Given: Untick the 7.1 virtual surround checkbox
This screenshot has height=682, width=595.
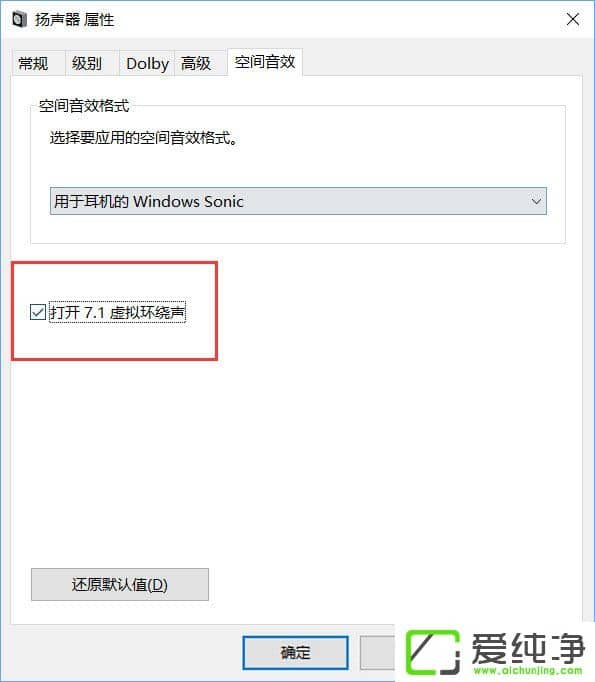Looking at the screenshot, I should point(38,312).
